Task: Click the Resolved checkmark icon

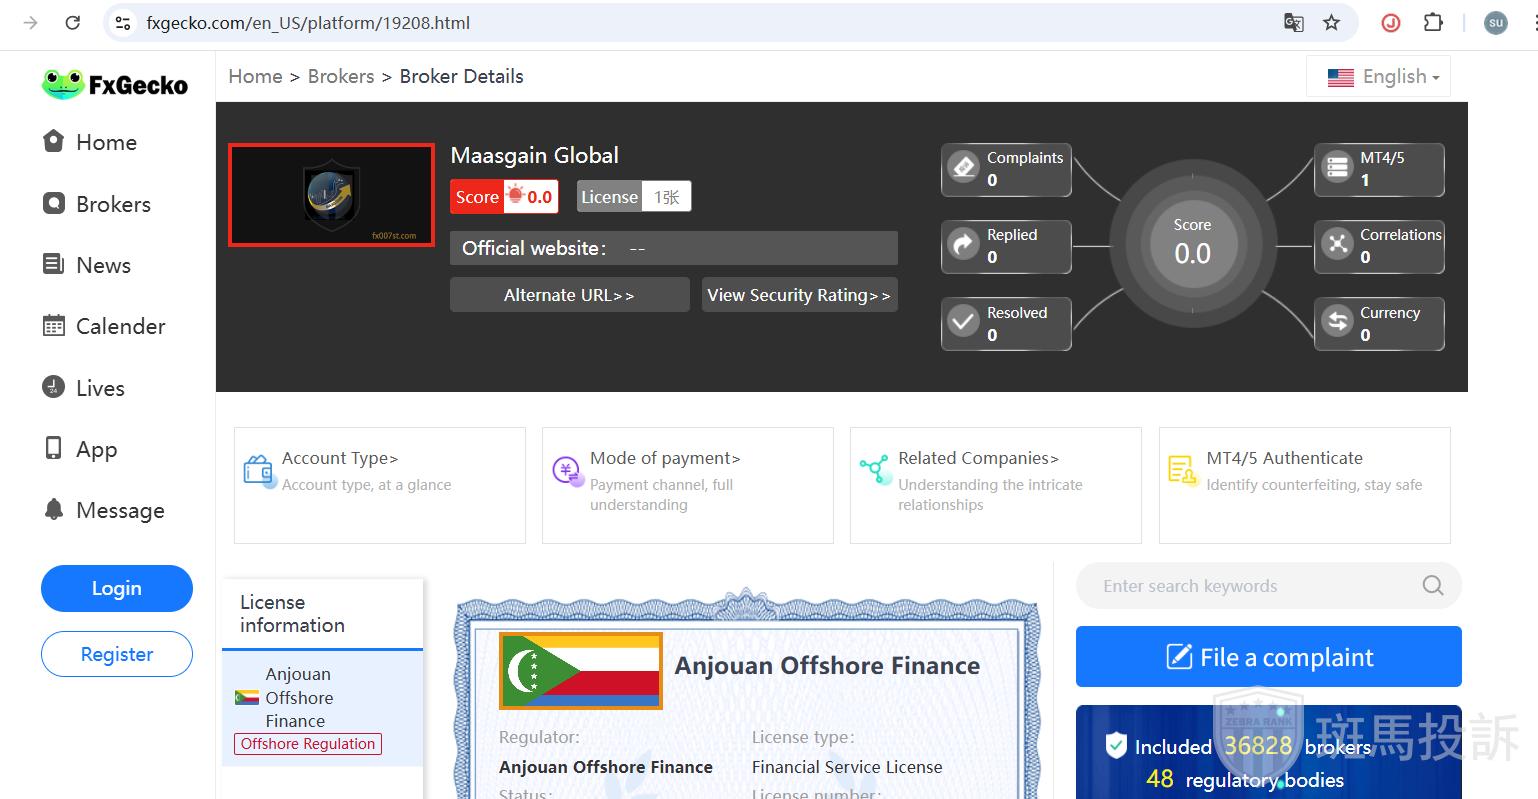Action: 963,322
